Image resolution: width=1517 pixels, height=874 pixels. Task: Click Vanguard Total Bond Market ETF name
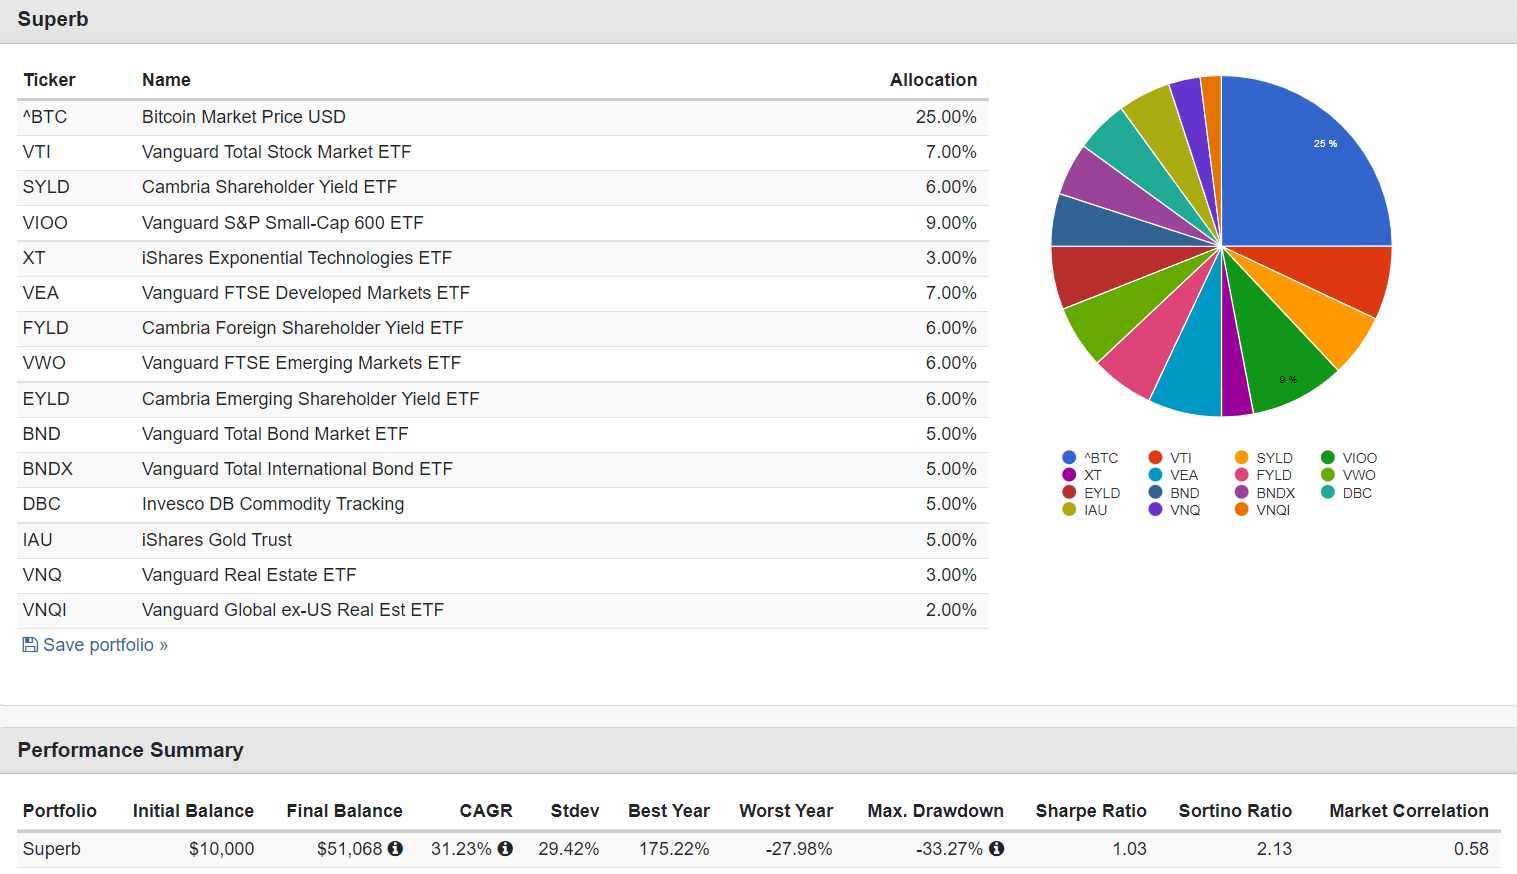(275, 434)
